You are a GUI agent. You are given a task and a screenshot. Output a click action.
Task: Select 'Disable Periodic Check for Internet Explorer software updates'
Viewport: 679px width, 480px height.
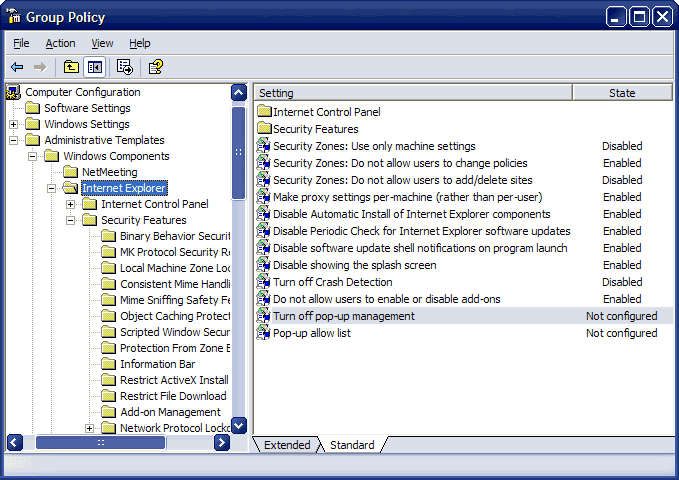point(421,231)
